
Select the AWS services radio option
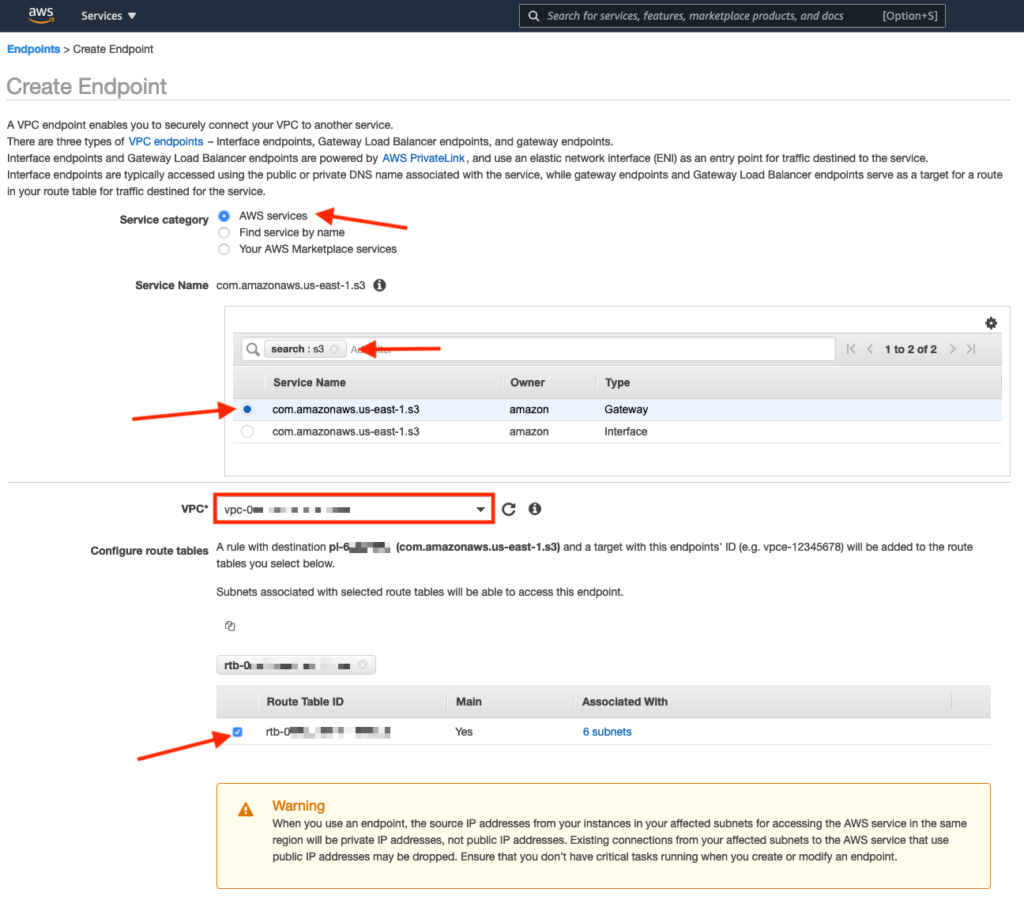click(x=224, y=216)
